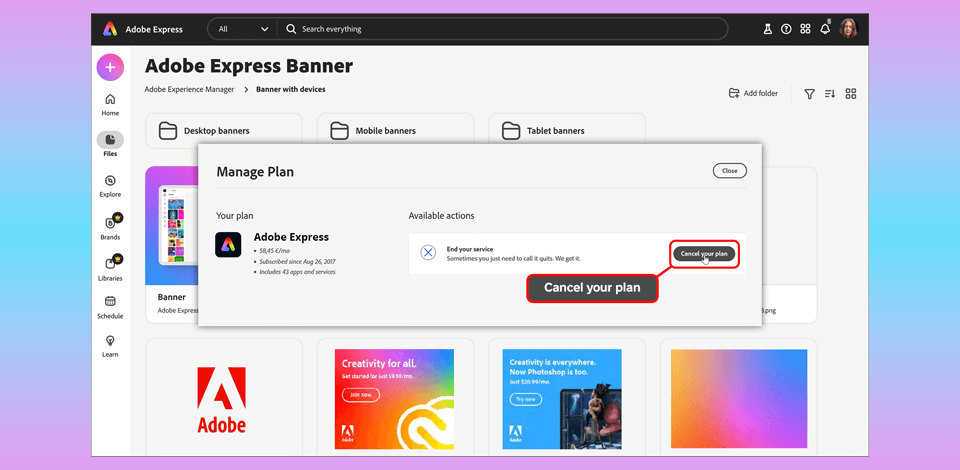The image size is (960, 470).
Task: Click the 'Available actions' label
Action: (441, 216)
